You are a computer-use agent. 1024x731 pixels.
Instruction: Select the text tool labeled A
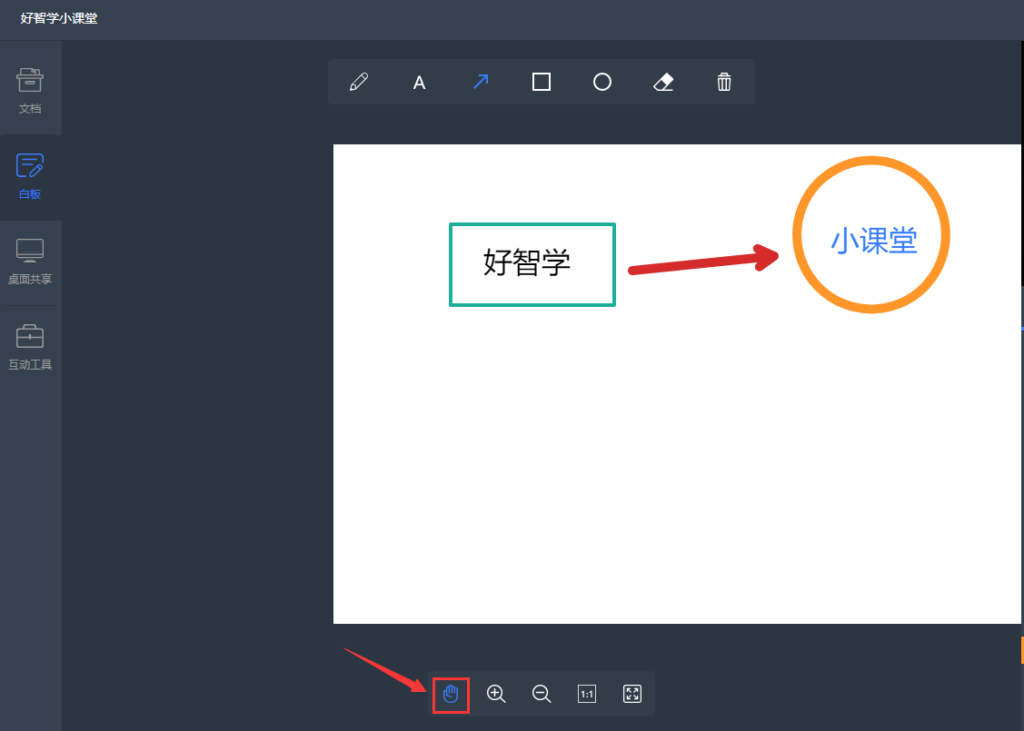click(419, 82)
